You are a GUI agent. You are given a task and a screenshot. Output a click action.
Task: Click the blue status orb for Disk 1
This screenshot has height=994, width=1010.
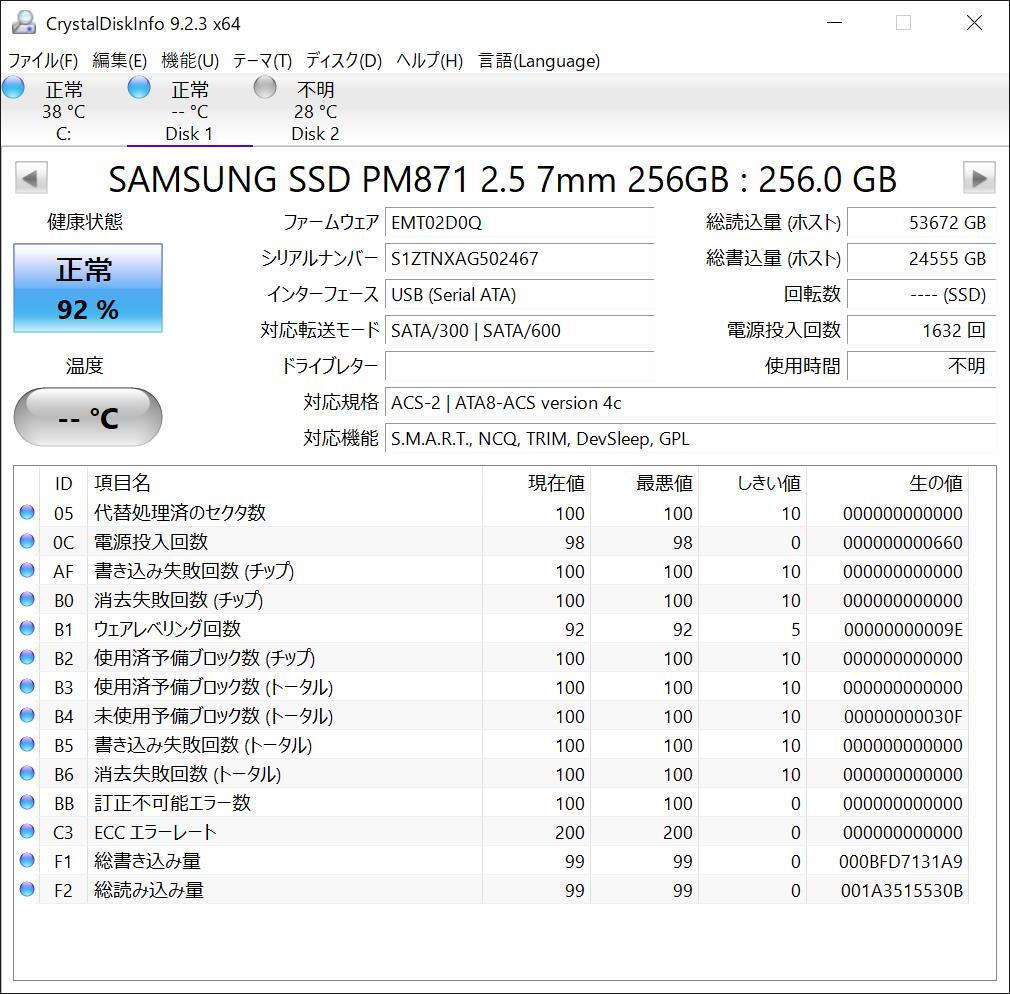(139, 88)
